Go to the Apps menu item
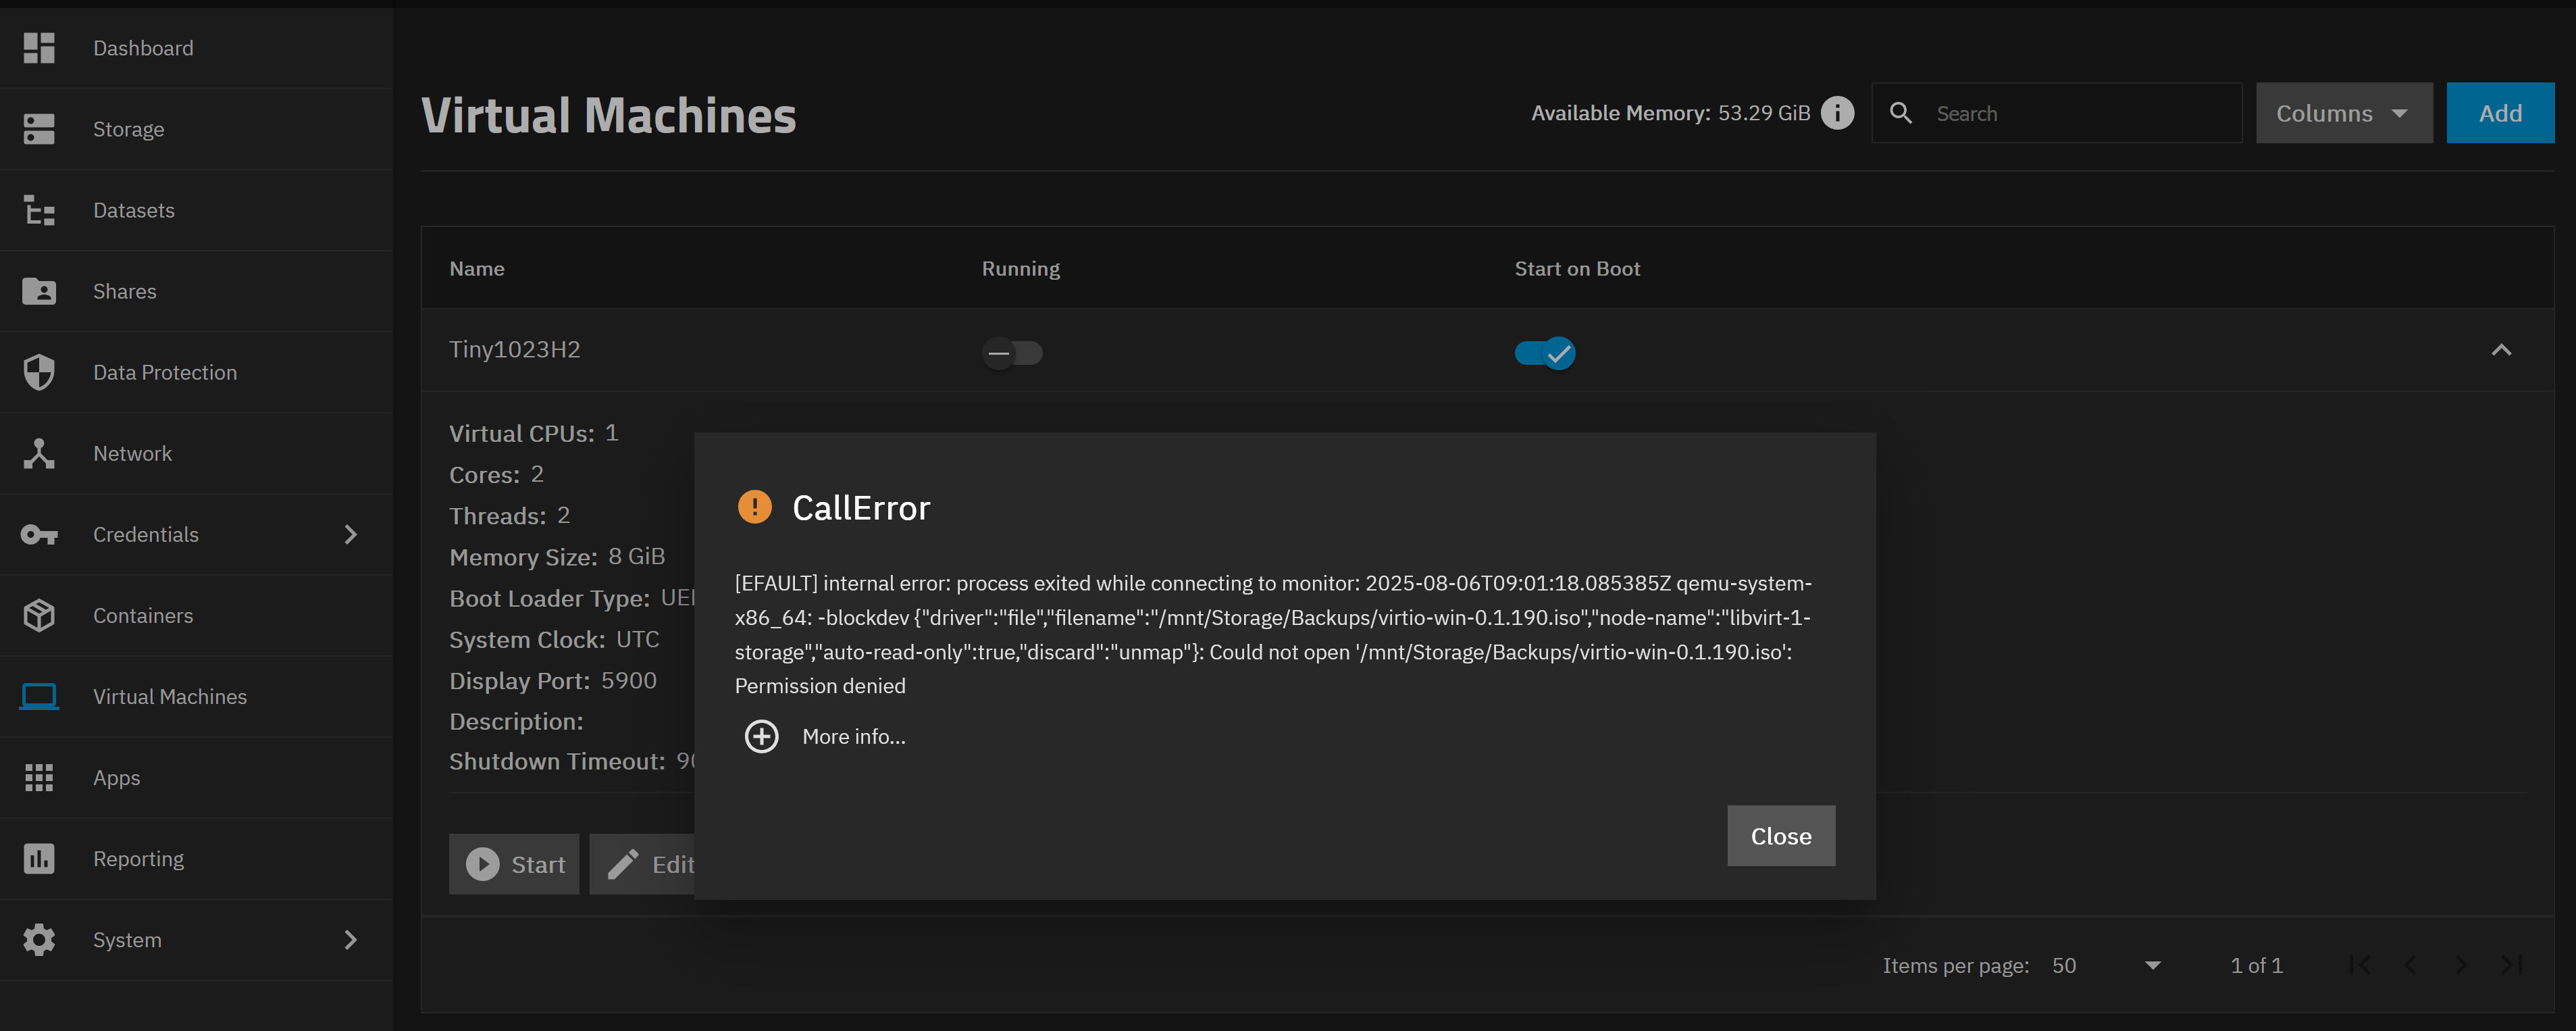The height and width of the screenshot is (1031, 2576). pos(117,777)
